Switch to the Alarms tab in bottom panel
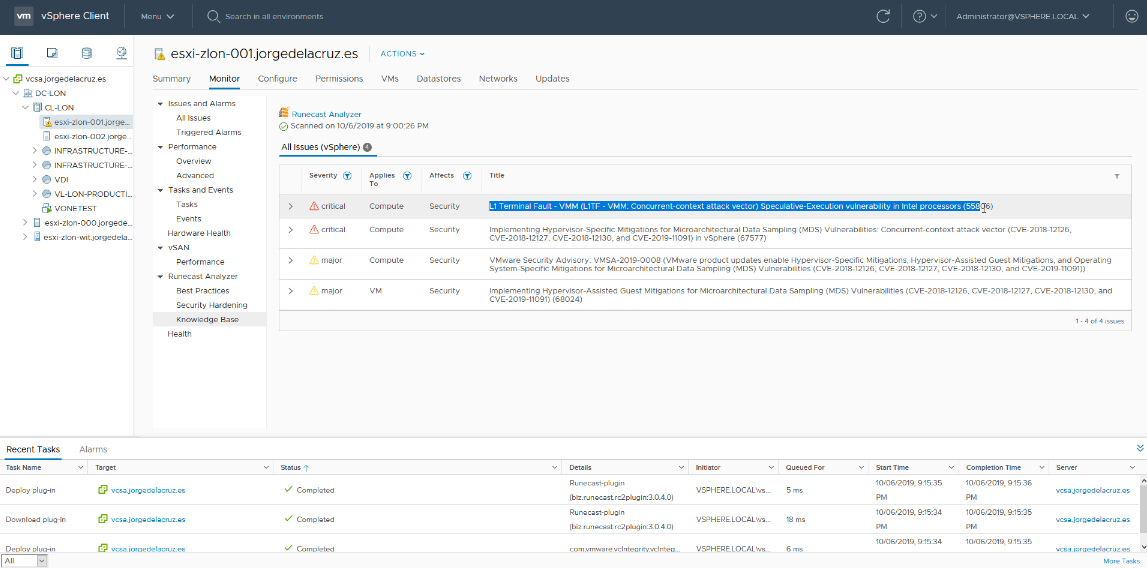 [x=93, y=449]
